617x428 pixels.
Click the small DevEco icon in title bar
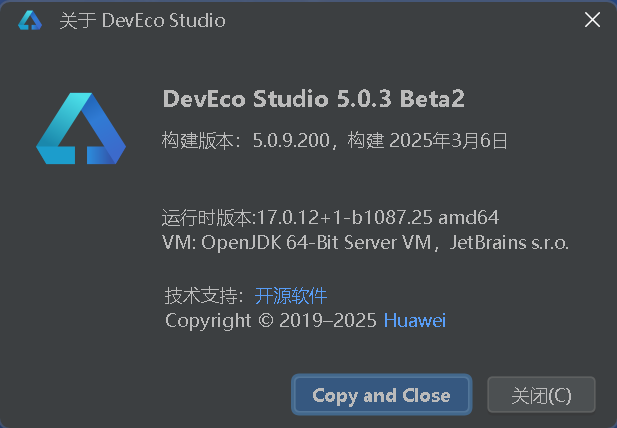pos(30,20)
